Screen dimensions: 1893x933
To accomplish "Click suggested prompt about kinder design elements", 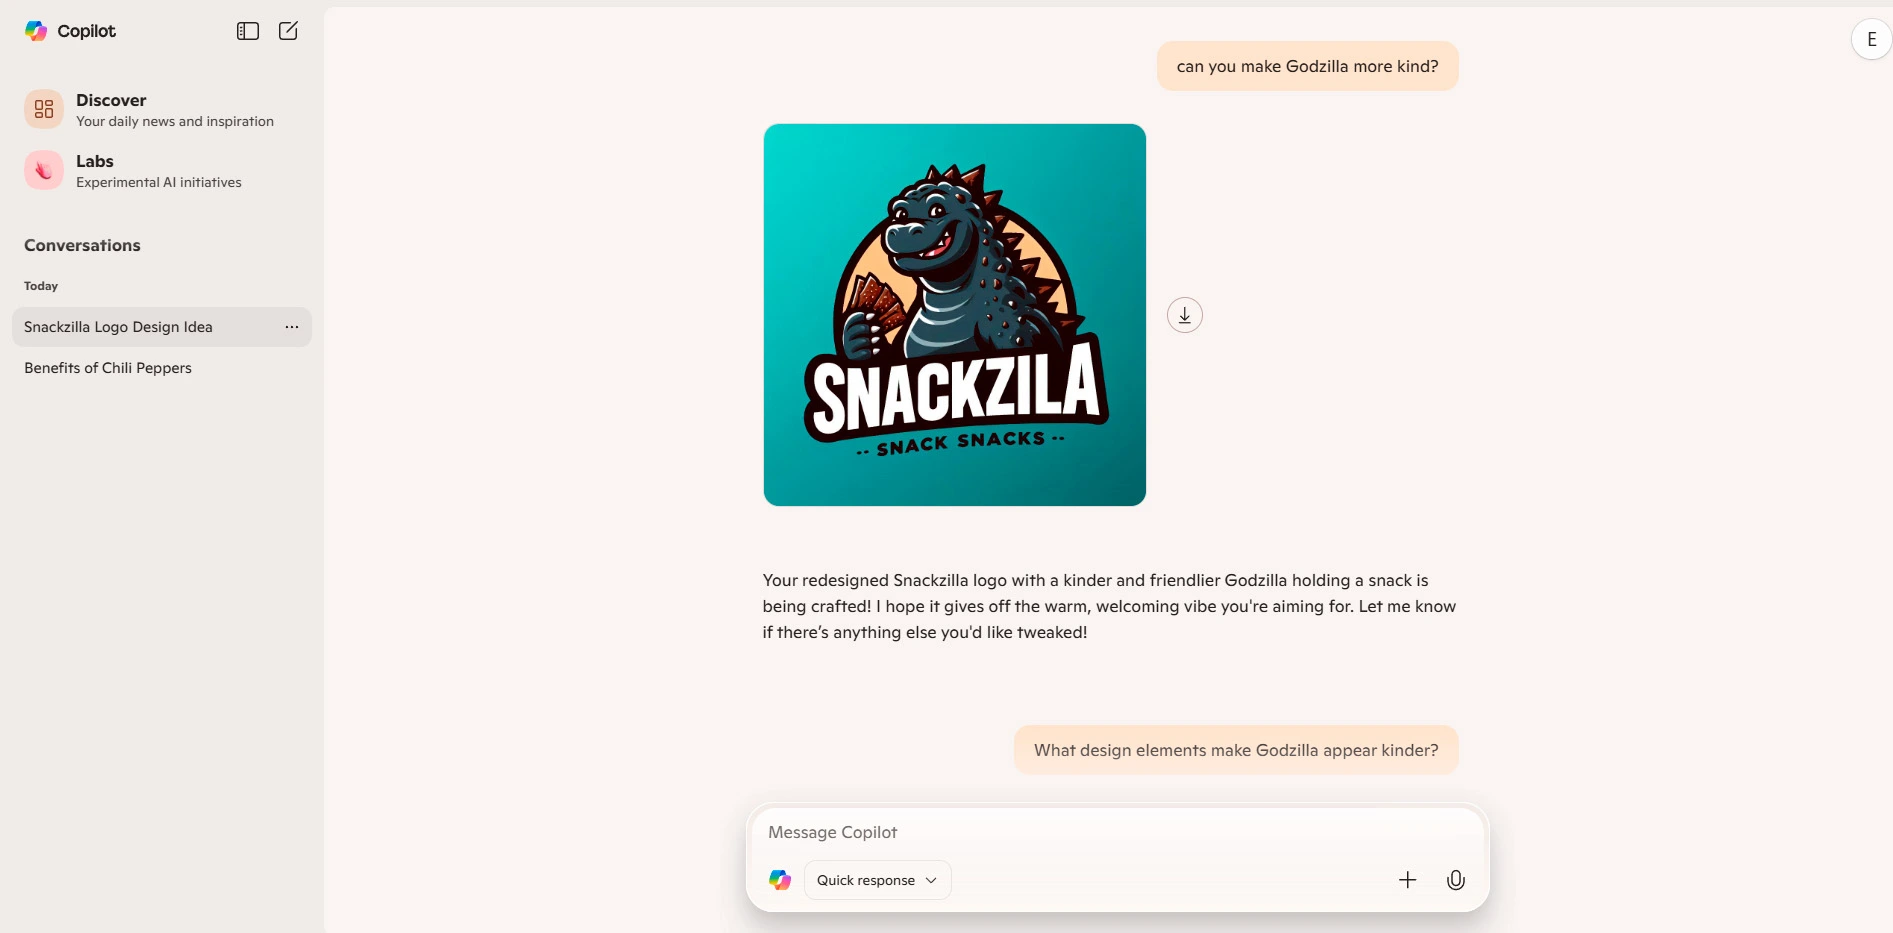I will click(1236, 750).
